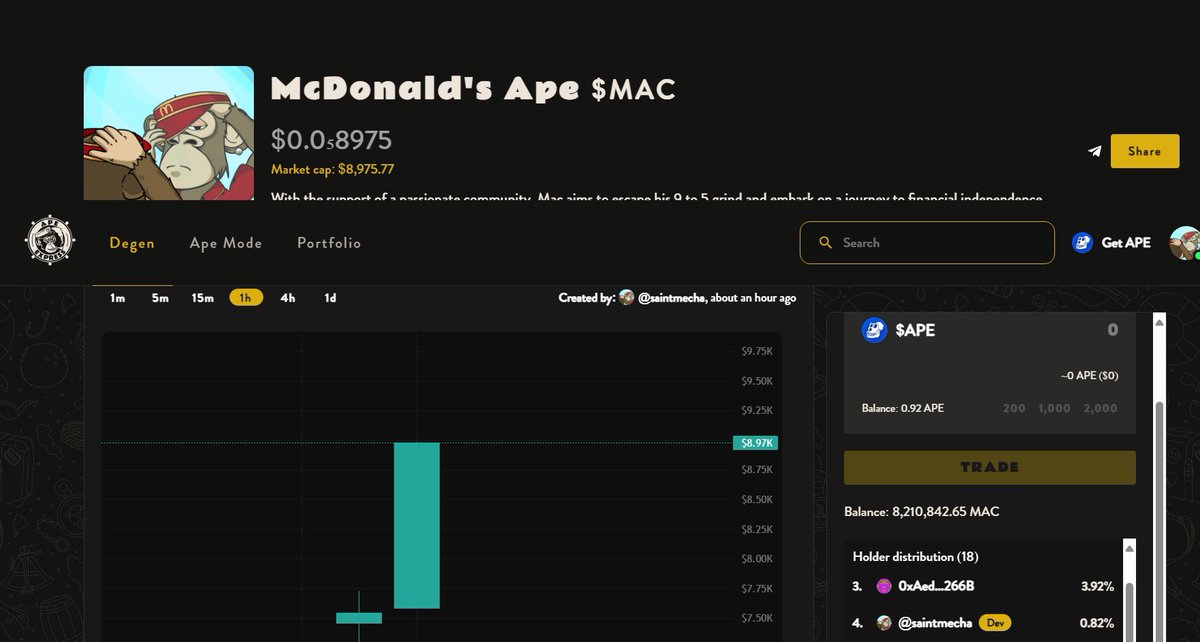Click the ApeCoin icon beside Get APE

(x=1082, y=242)
